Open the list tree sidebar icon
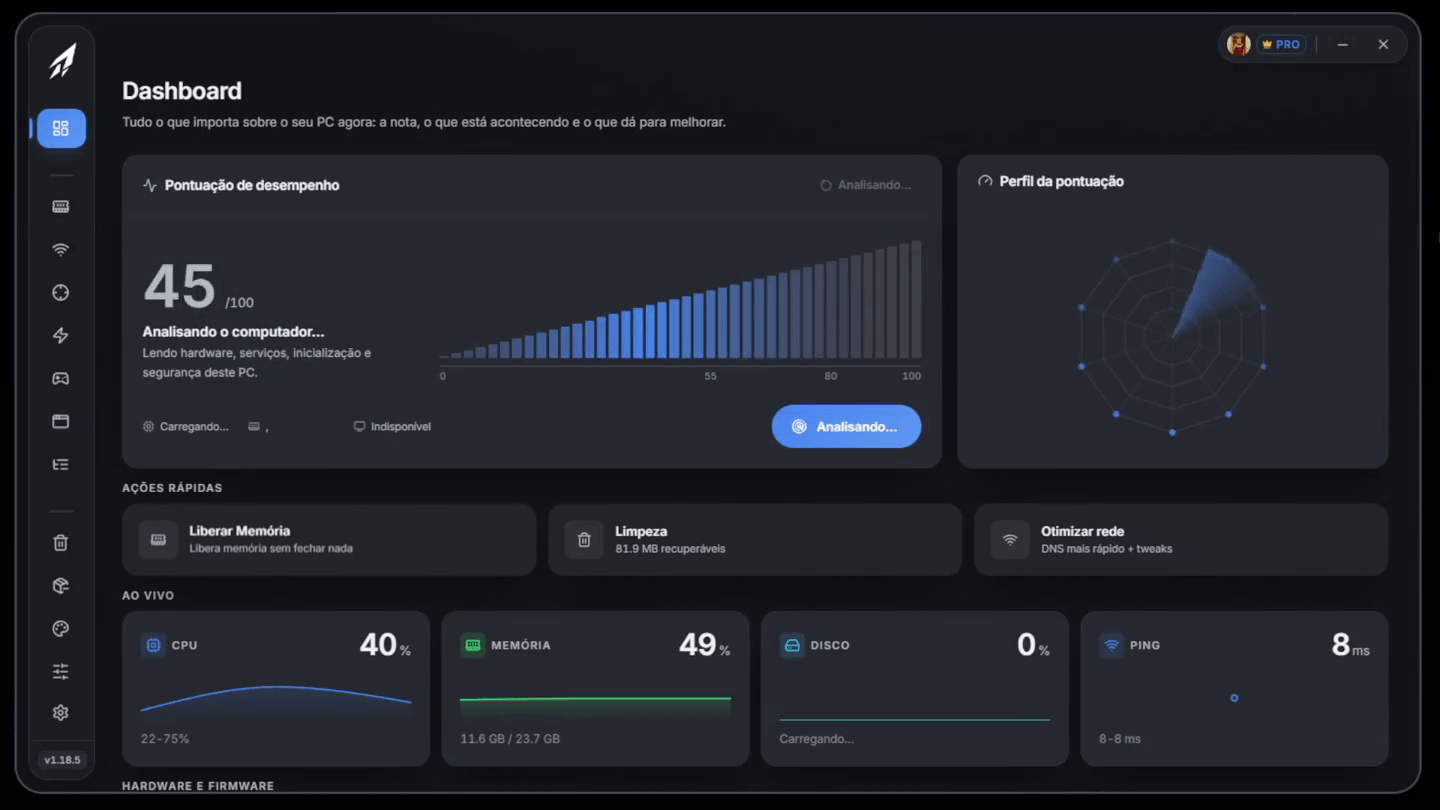Viewport: 1440px width, 810px height. click(x=61, y=464)
